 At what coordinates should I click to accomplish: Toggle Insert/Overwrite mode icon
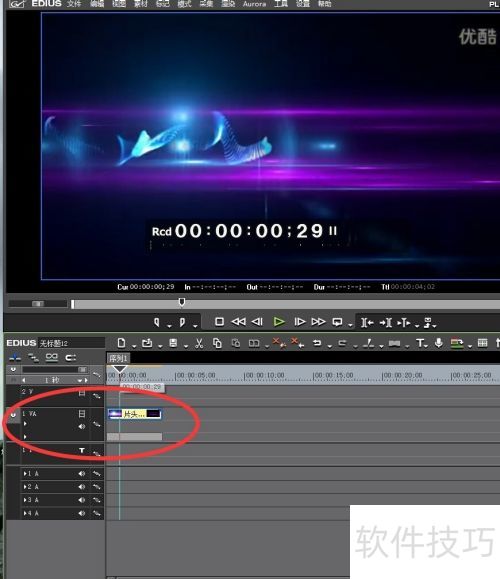coord(15,357)
